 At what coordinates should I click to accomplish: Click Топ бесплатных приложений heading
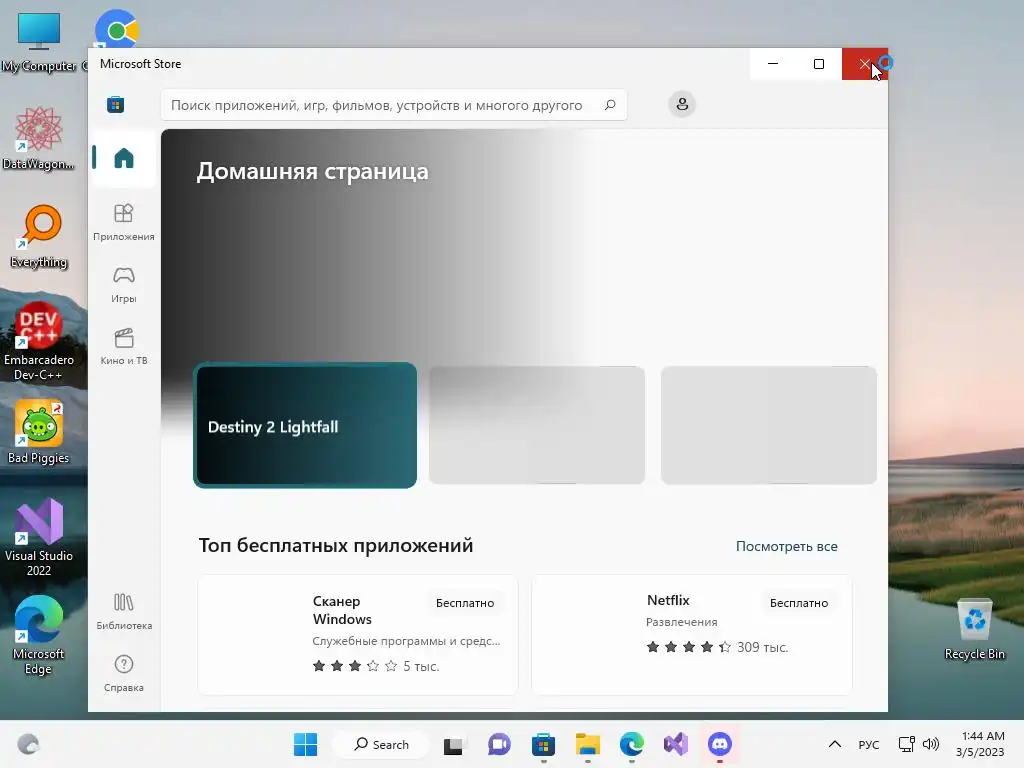click(336, 545)
